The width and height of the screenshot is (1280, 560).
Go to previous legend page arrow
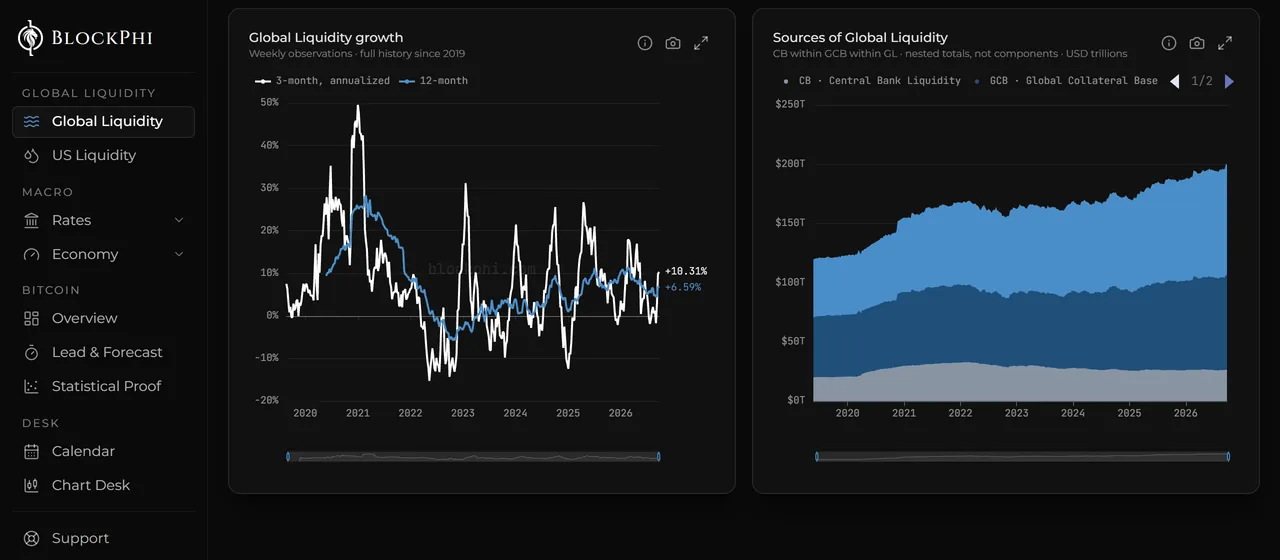[x=1175, y=81]
